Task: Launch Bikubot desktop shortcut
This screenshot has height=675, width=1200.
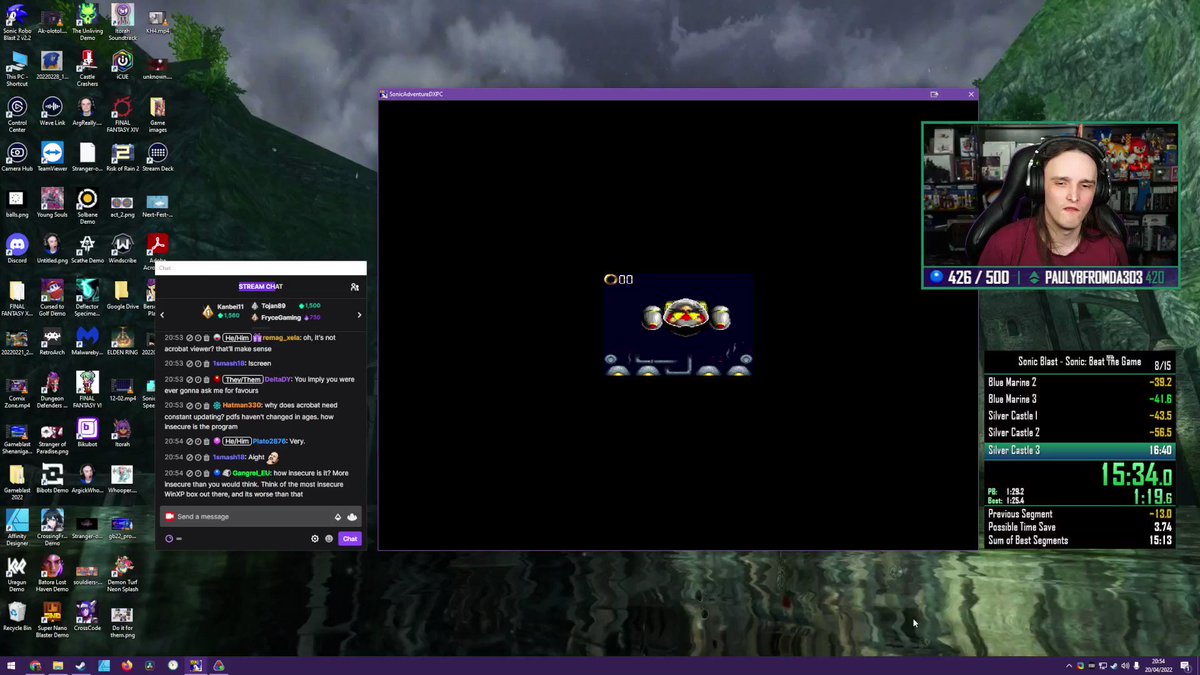Action: pyautogui.click(x=87, y=433)
